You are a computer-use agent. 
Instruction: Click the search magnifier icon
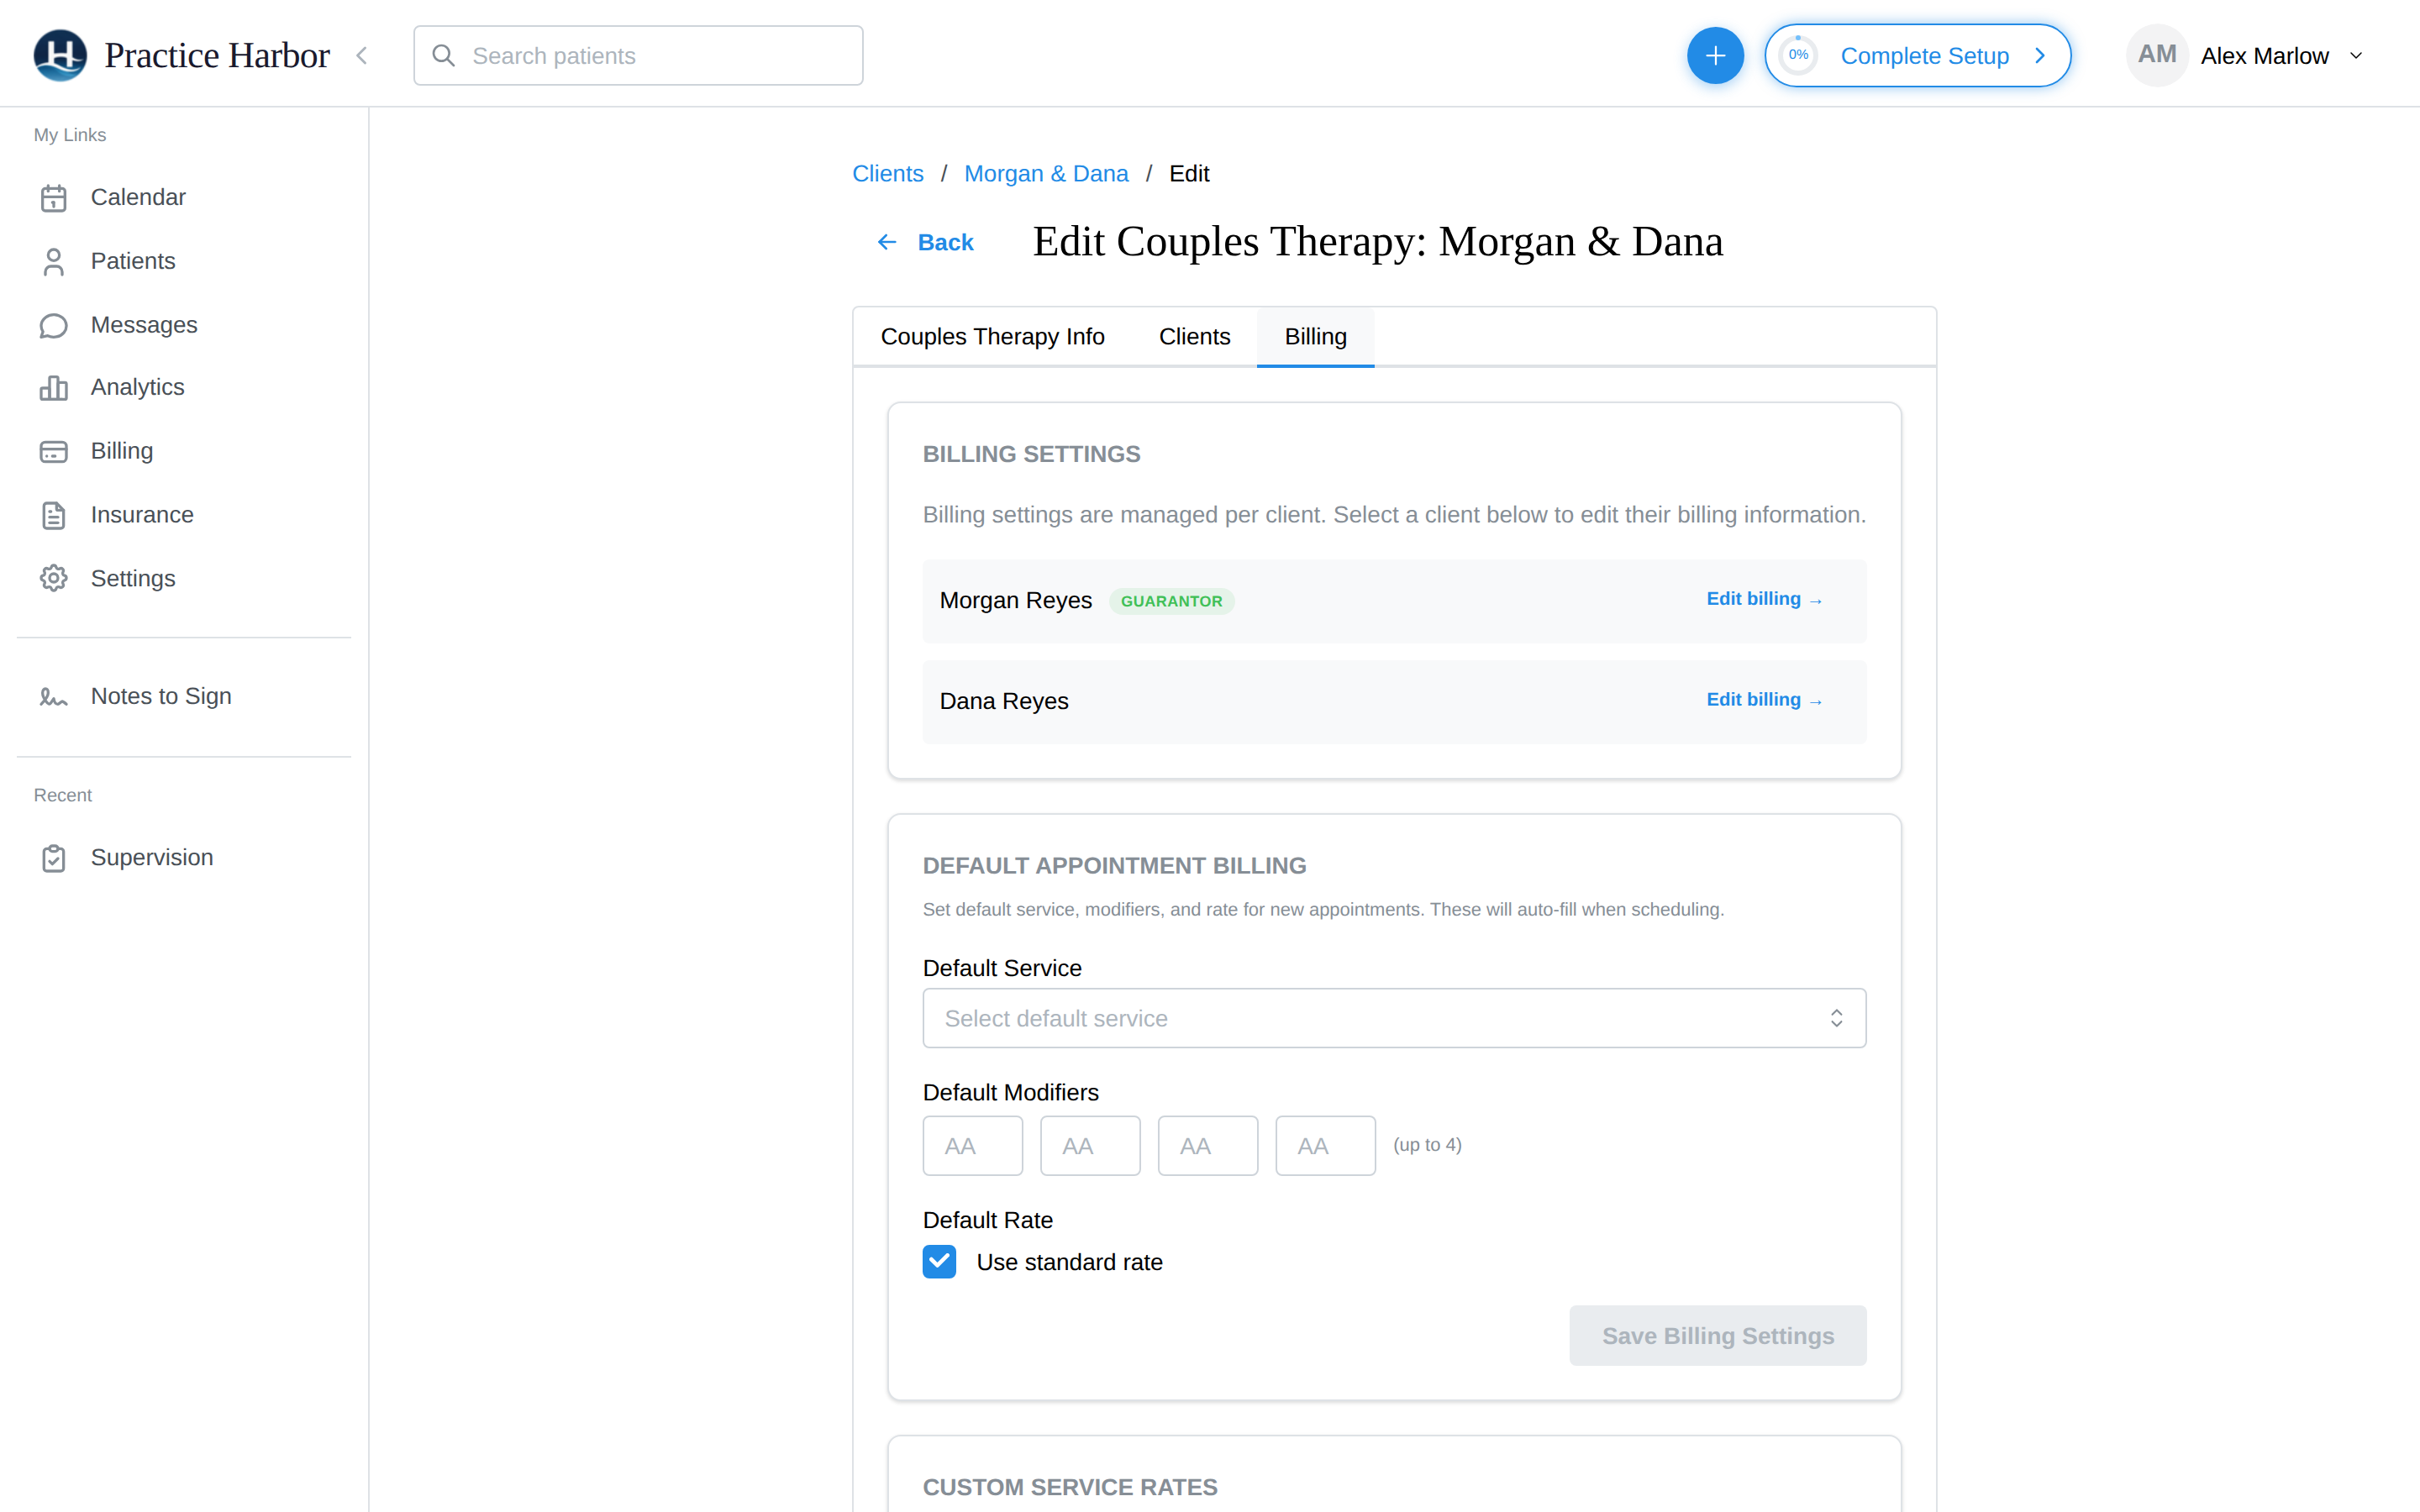[x=443, y=56]
